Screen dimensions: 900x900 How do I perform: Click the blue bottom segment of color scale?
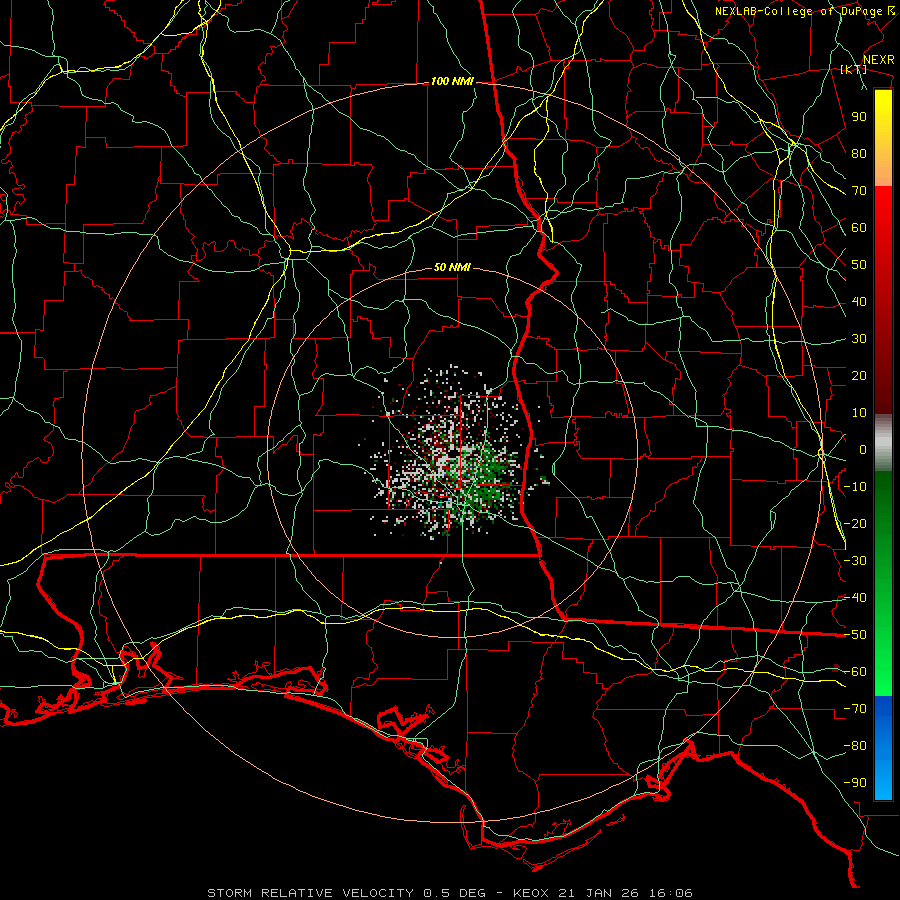883,748
